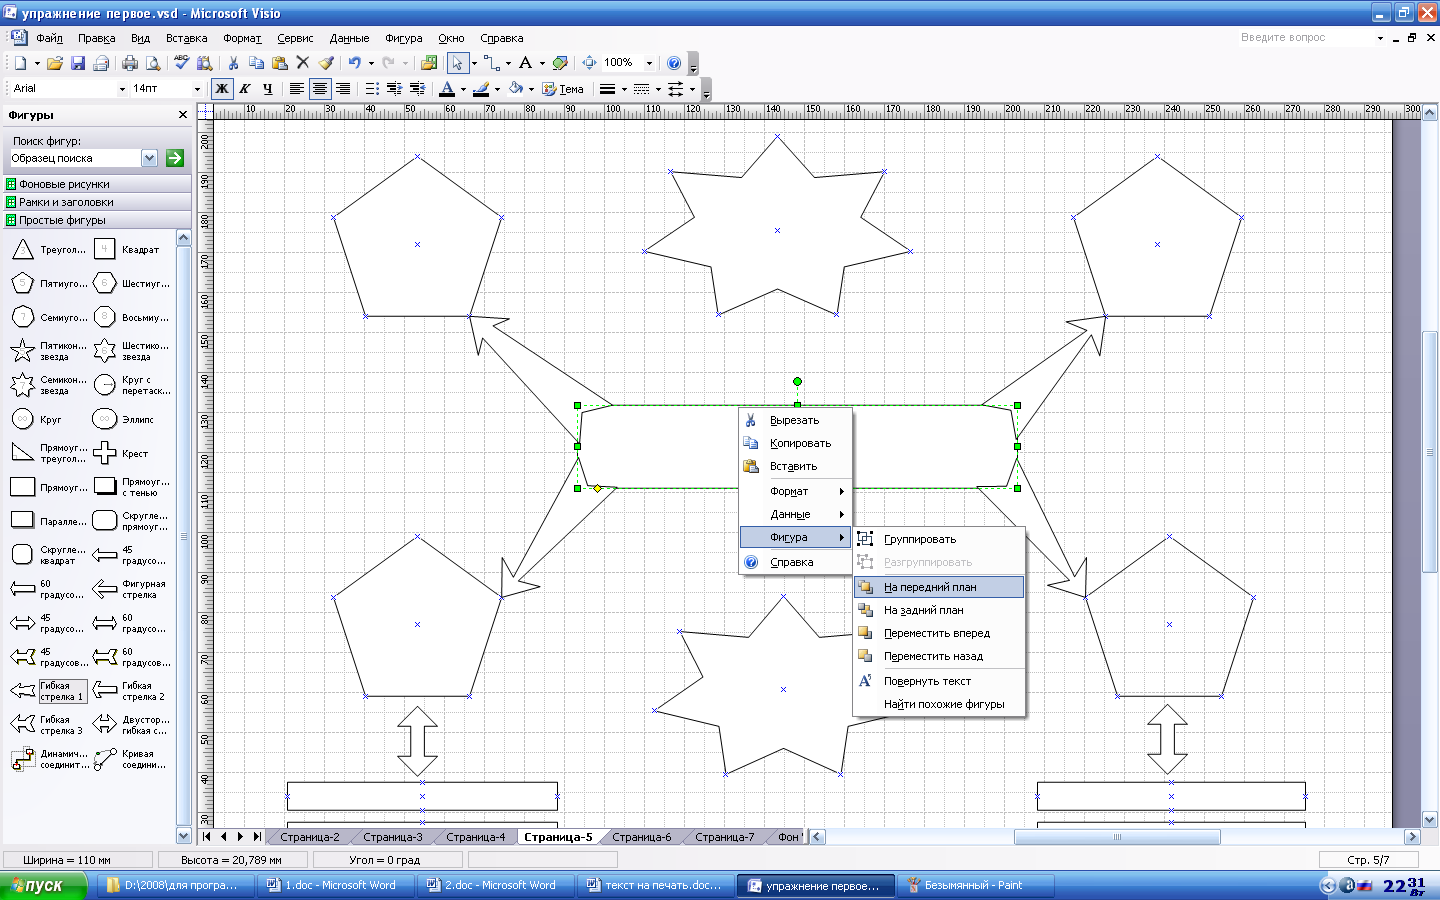Open the 'Рамки и заголовки' stencil
This screenshot has width=1440, height=900.
[96, 202]
